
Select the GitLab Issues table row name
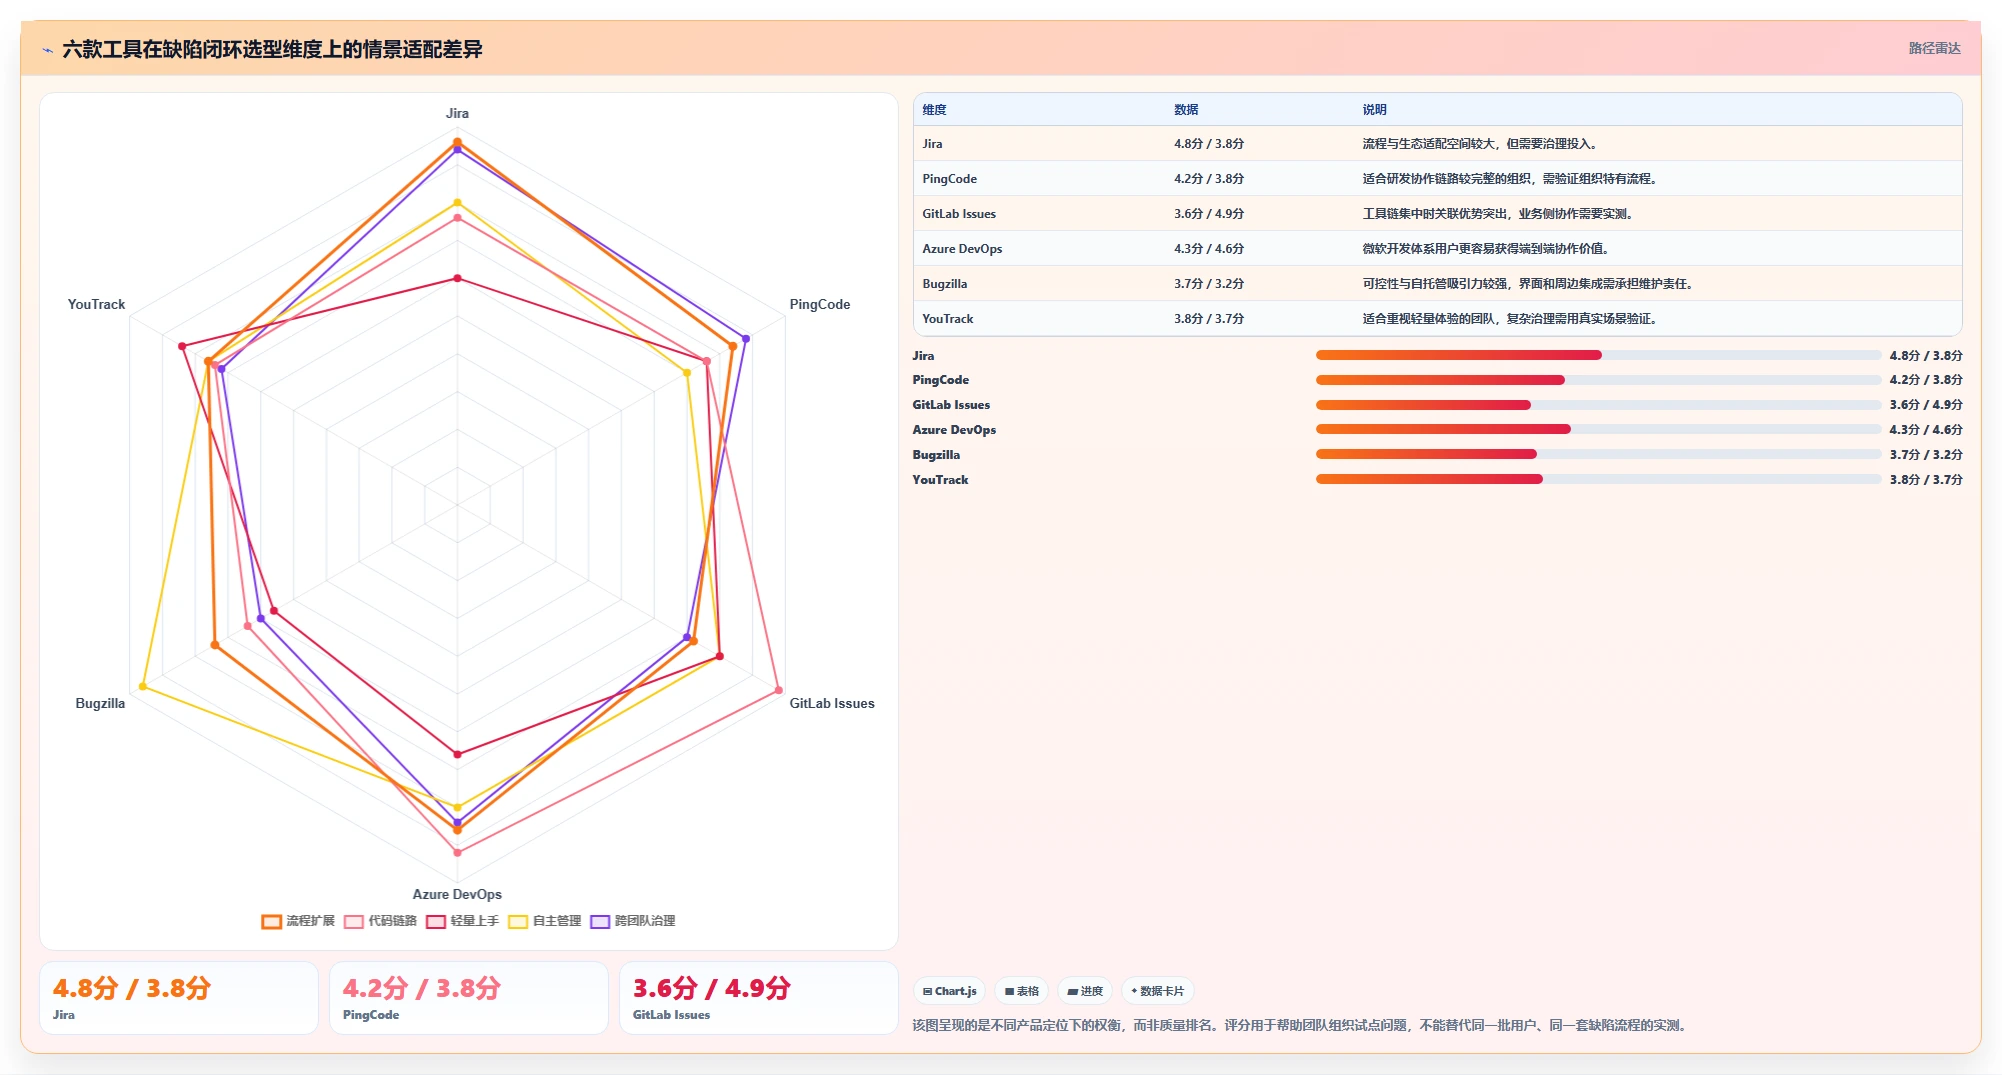click(959, 214)
